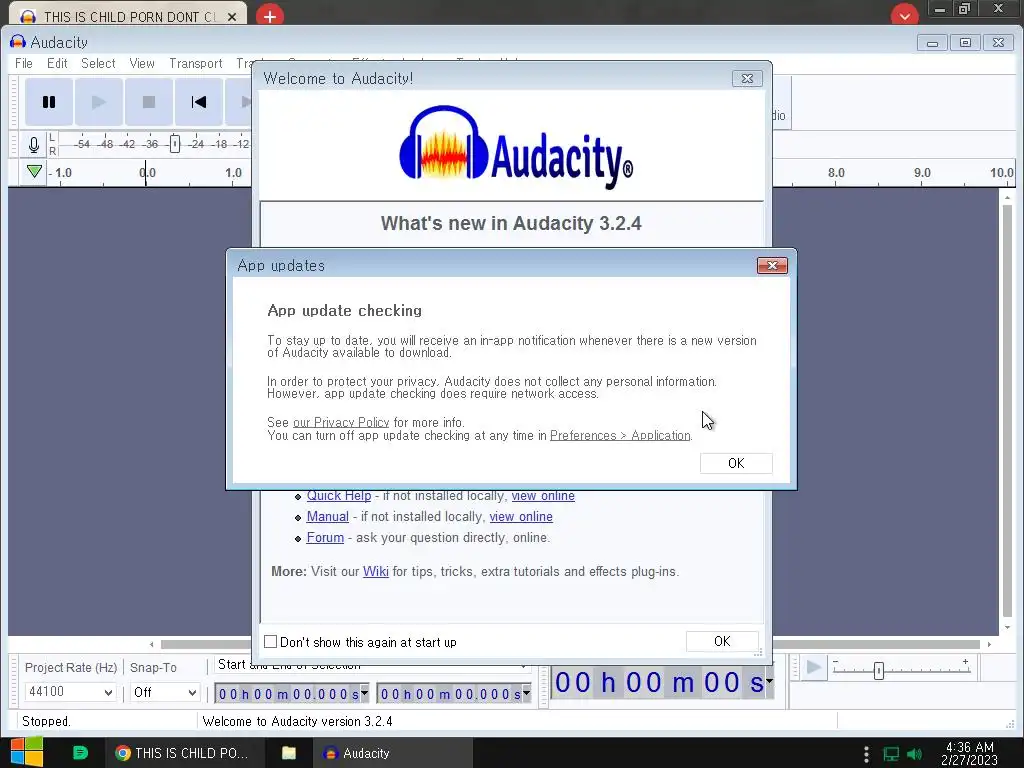Click the vertical scrollbar on right of tracks

(1007, 411)
